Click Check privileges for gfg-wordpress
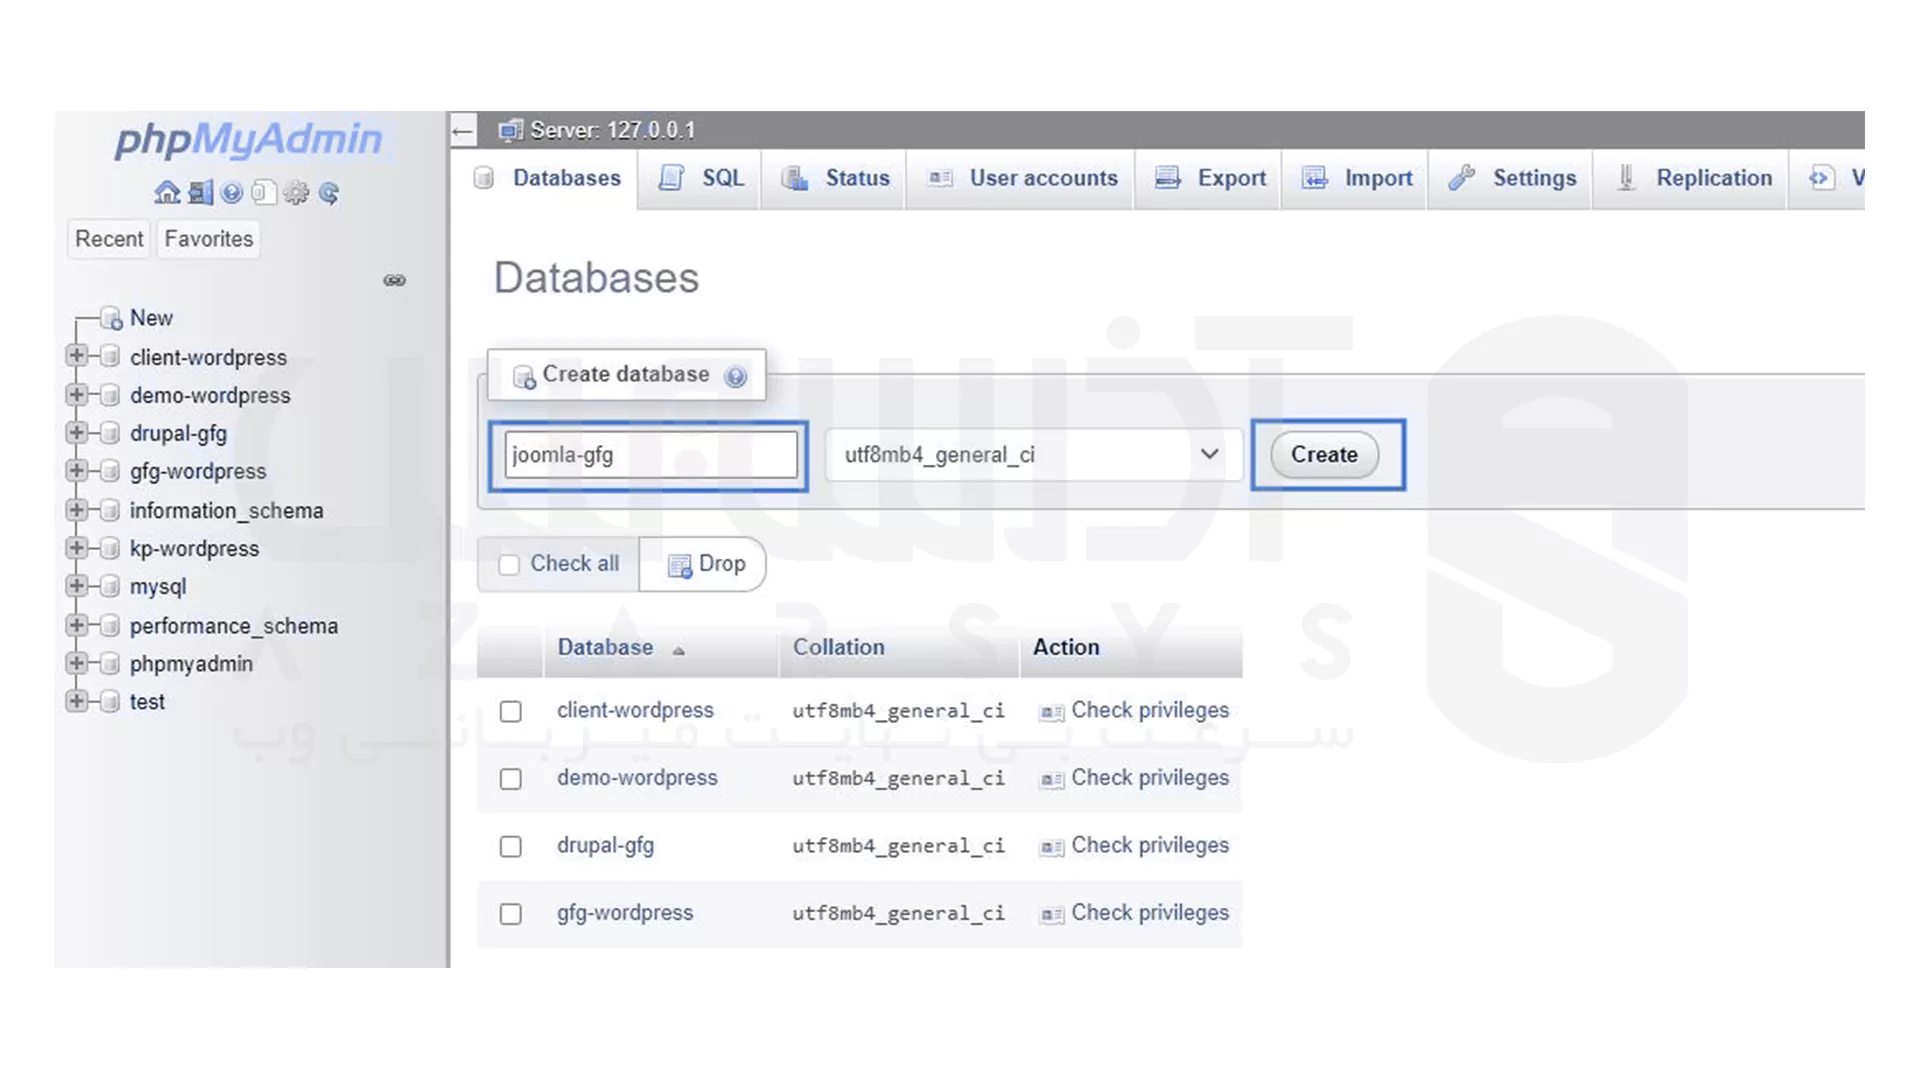Viewport: 1920px width, 1080px height. [x=1150, y=913]
